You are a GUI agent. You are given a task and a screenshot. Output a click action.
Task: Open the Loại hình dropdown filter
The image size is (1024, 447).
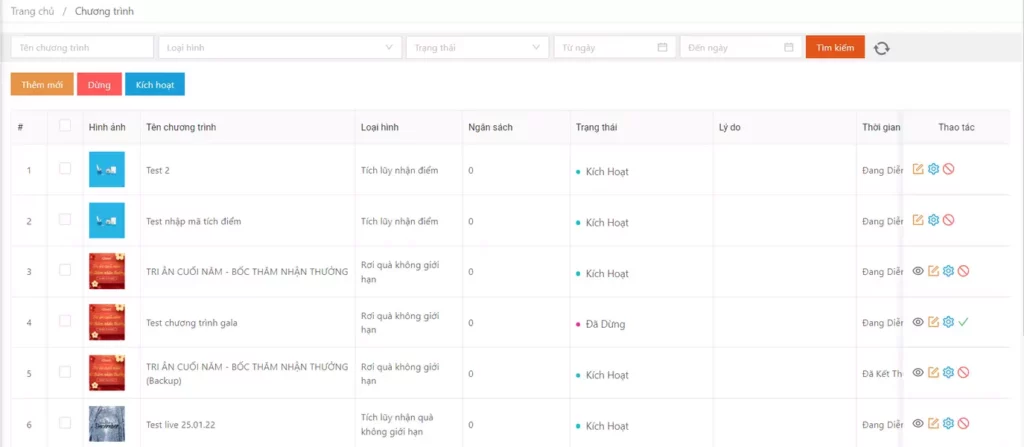coord(280,48)
